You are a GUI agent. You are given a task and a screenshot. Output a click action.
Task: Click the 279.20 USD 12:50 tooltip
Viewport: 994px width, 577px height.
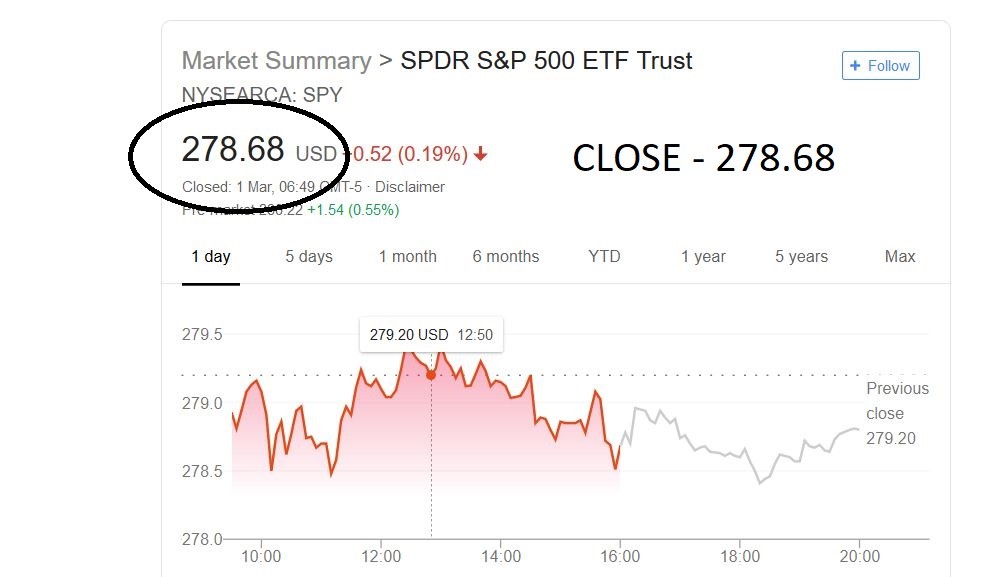(431, 335)
